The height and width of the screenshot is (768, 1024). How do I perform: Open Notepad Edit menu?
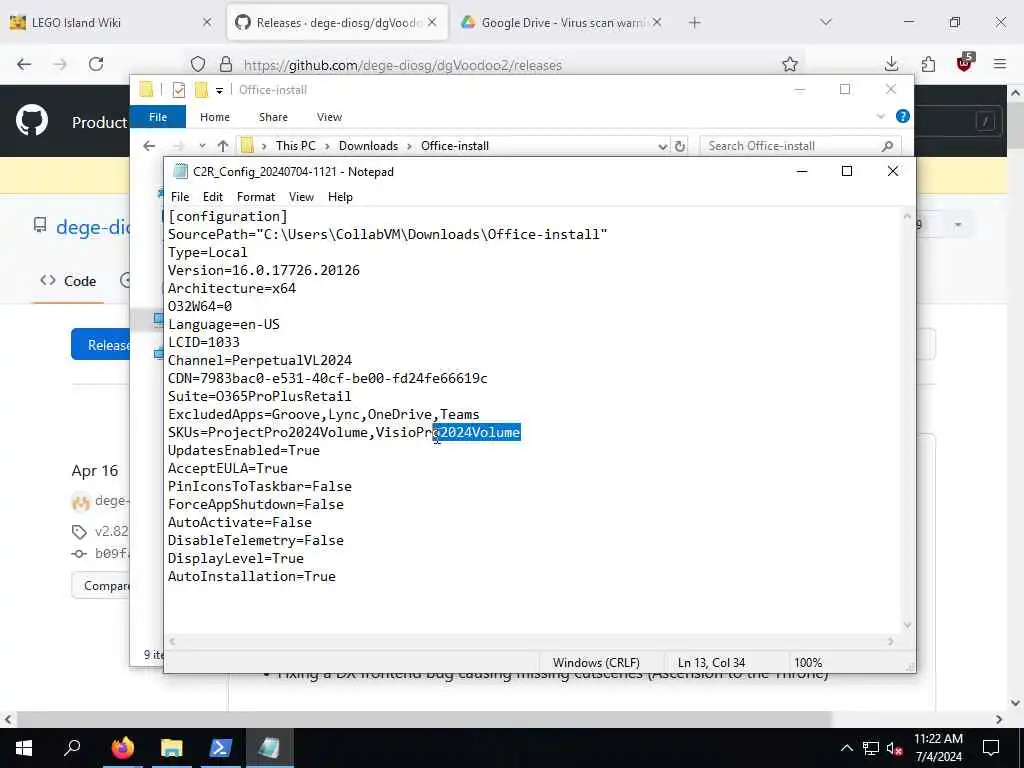point(212,197)
